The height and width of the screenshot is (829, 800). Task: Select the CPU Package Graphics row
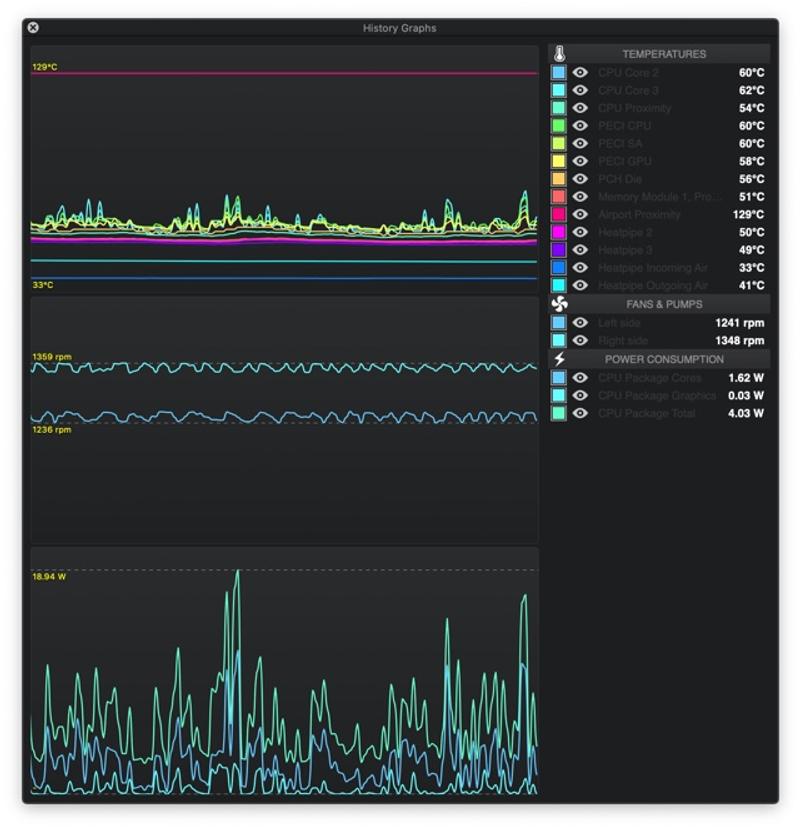[660, 396]
